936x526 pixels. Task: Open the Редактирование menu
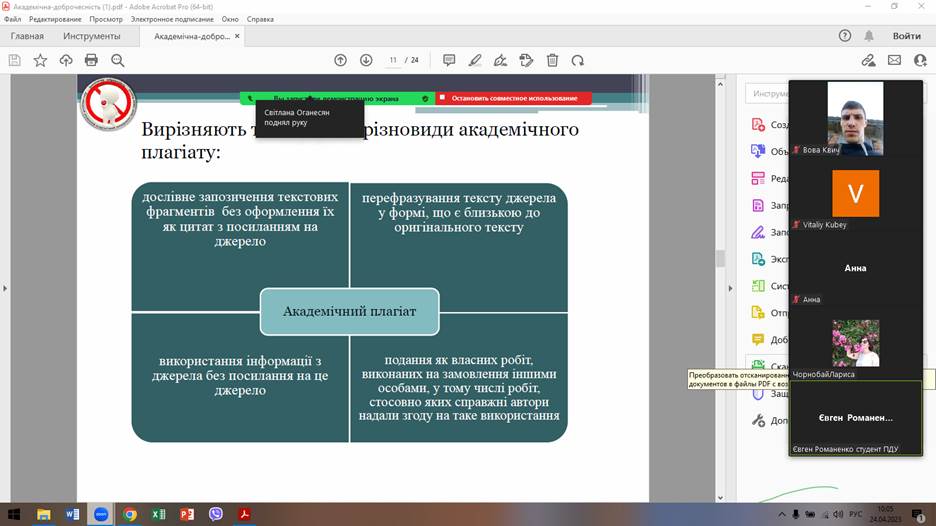pyautogui.click(x=56, y=19)
